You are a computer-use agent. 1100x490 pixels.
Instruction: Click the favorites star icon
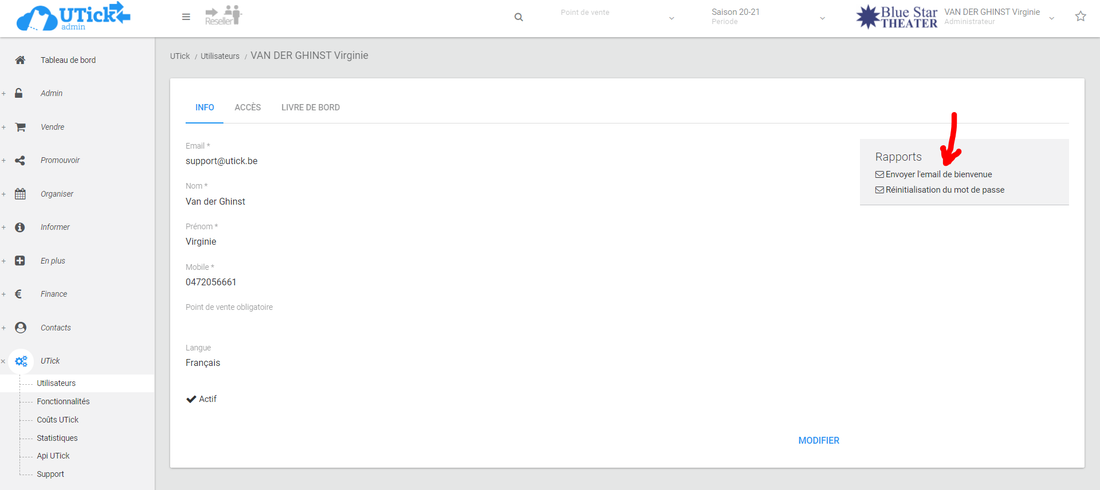click(1080, 17)
